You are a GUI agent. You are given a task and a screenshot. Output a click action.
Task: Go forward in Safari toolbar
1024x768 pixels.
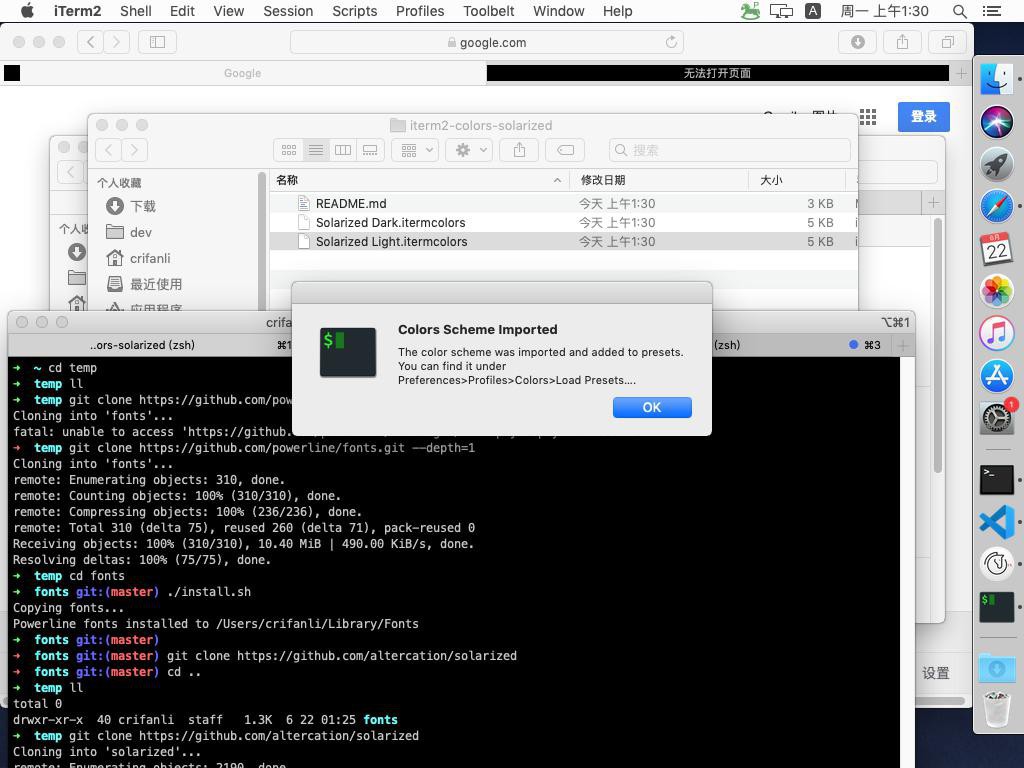point(116,42)
